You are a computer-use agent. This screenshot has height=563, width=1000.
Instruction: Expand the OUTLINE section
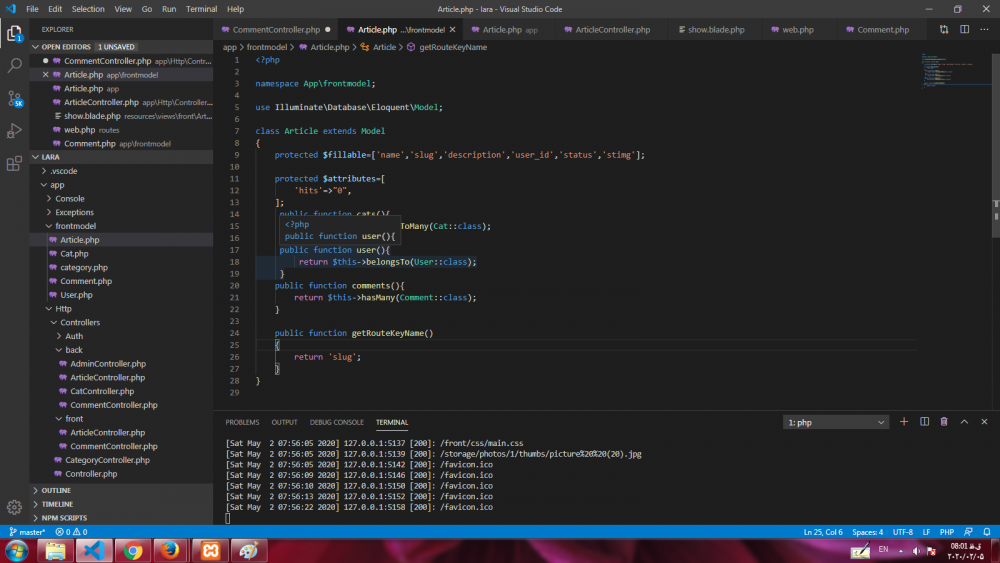[x=56, y=490]
